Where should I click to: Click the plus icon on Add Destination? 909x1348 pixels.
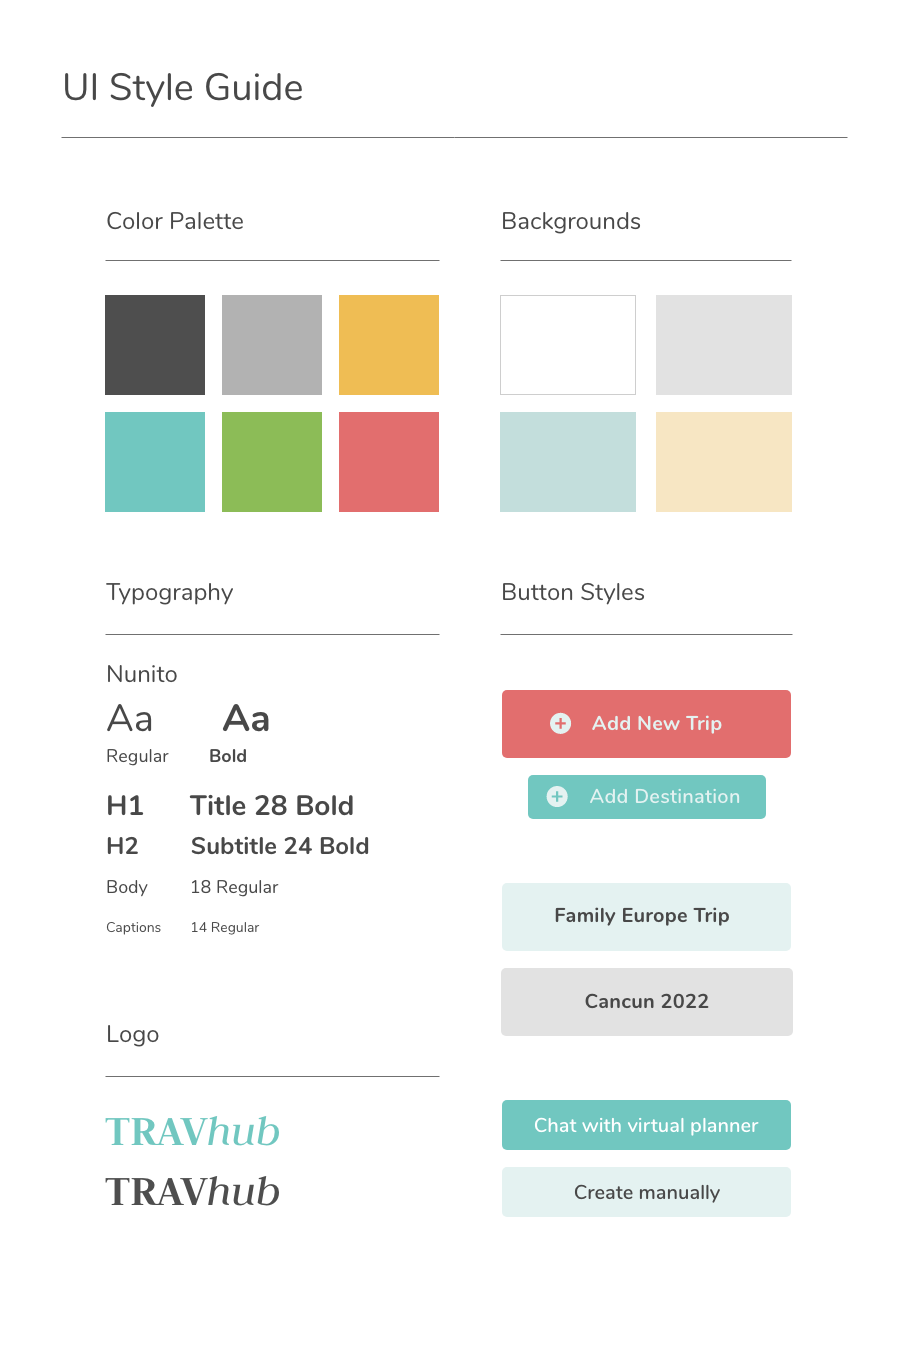pos(557,796)
